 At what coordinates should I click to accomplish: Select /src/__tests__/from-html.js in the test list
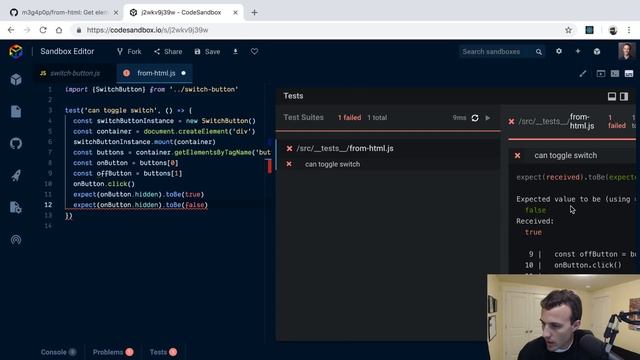388,149
